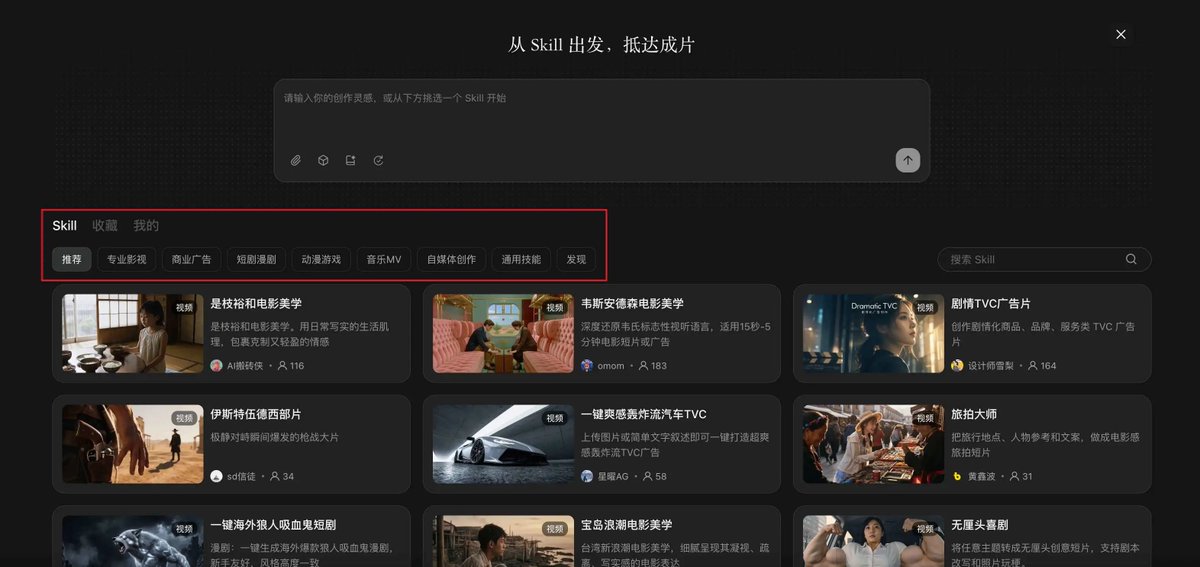Click the cube icon in prompt box
The image size is (1200, 567).
click(x=323, y=160)
